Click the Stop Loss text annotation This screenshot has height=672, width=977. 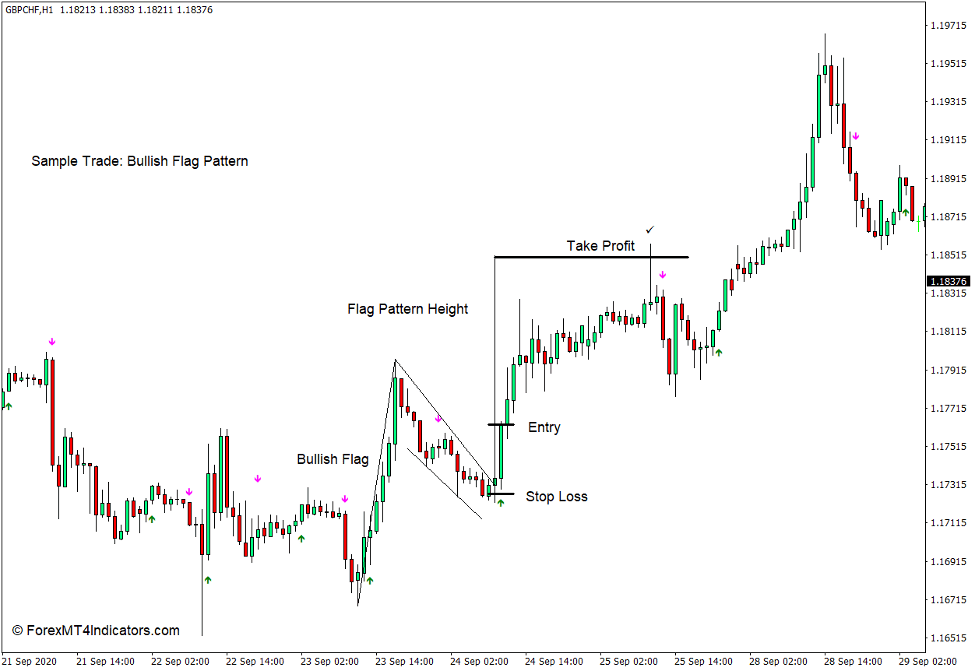[558, 496]
